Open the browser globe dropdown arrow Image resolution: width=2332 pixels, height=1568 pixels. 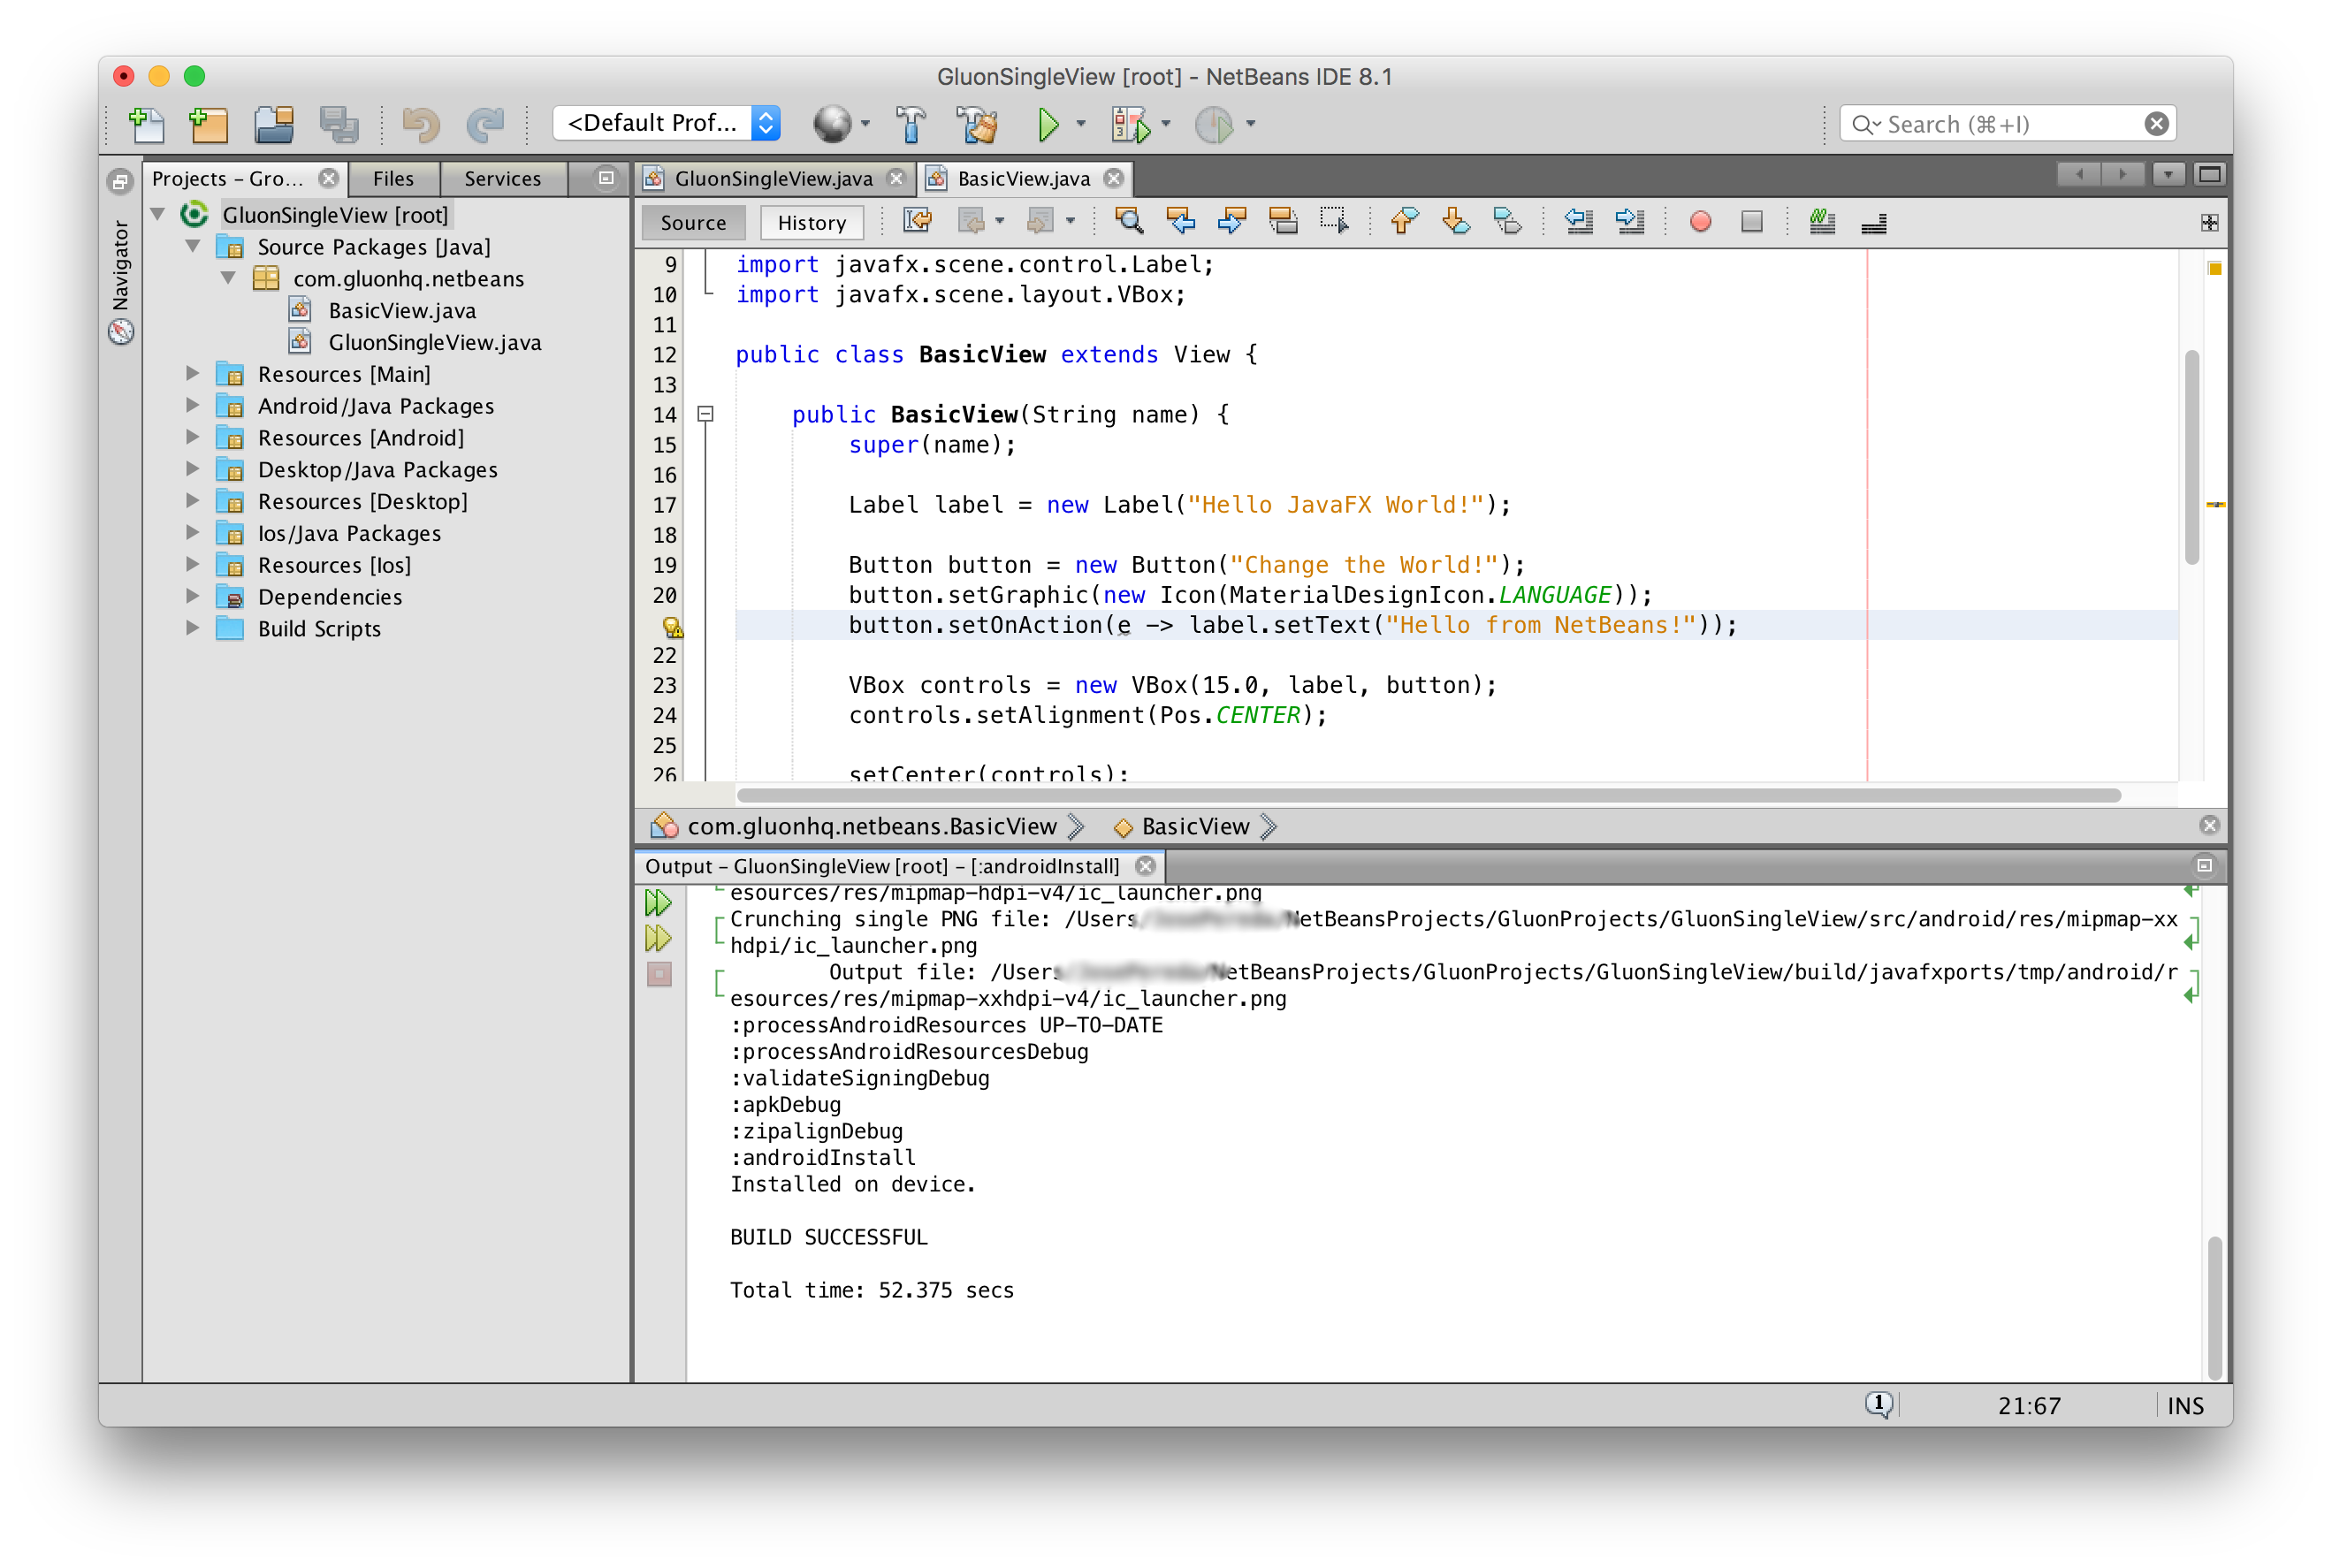865,124
